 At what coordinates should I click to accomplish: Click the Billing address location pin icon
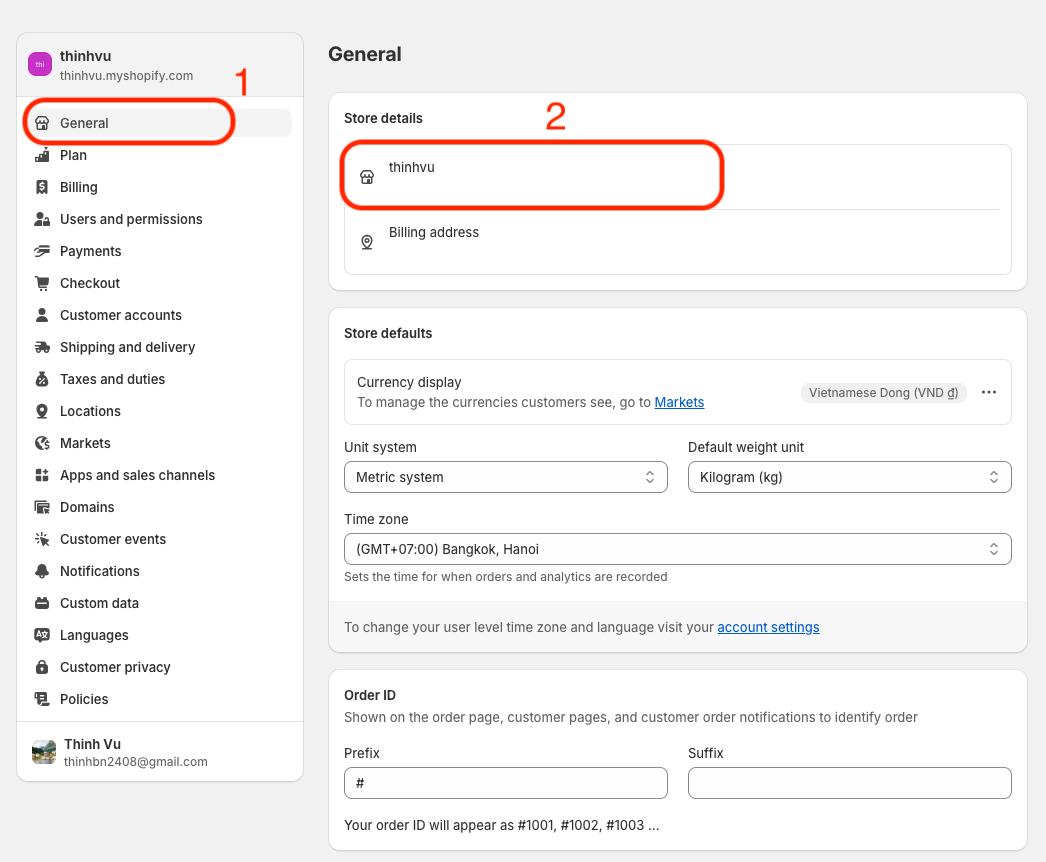click(367, 242)
